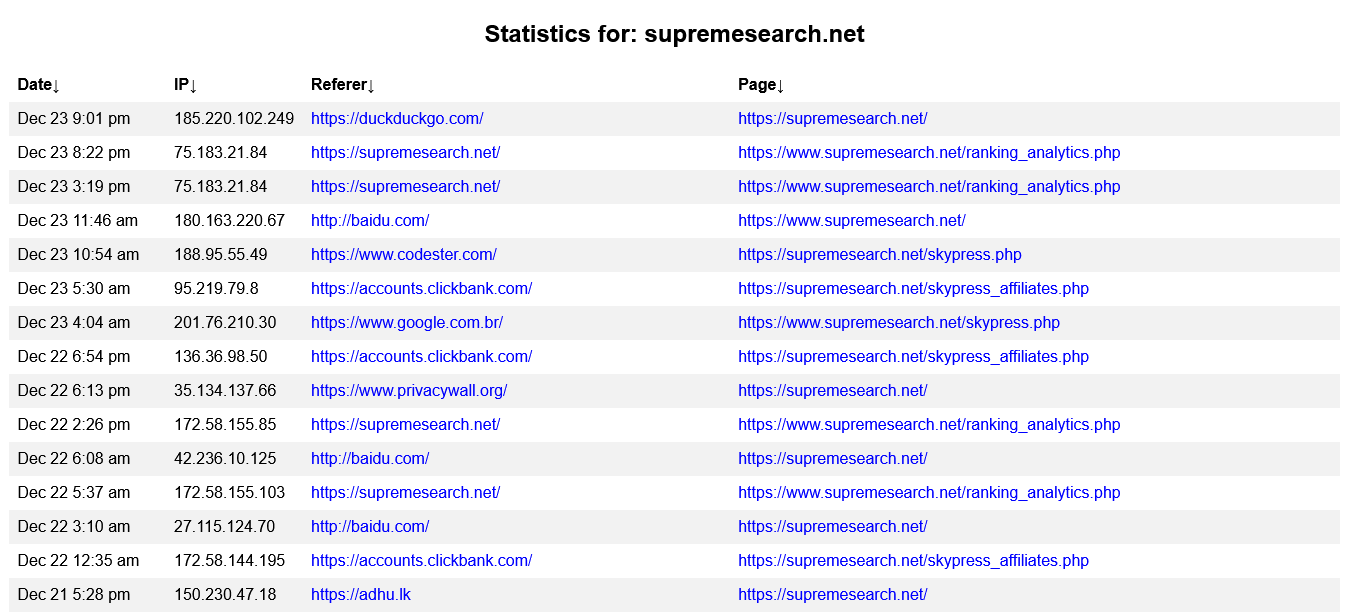Sort table by the Date column header
This screenshot has height=615, width=1349.
coord(39,85)
